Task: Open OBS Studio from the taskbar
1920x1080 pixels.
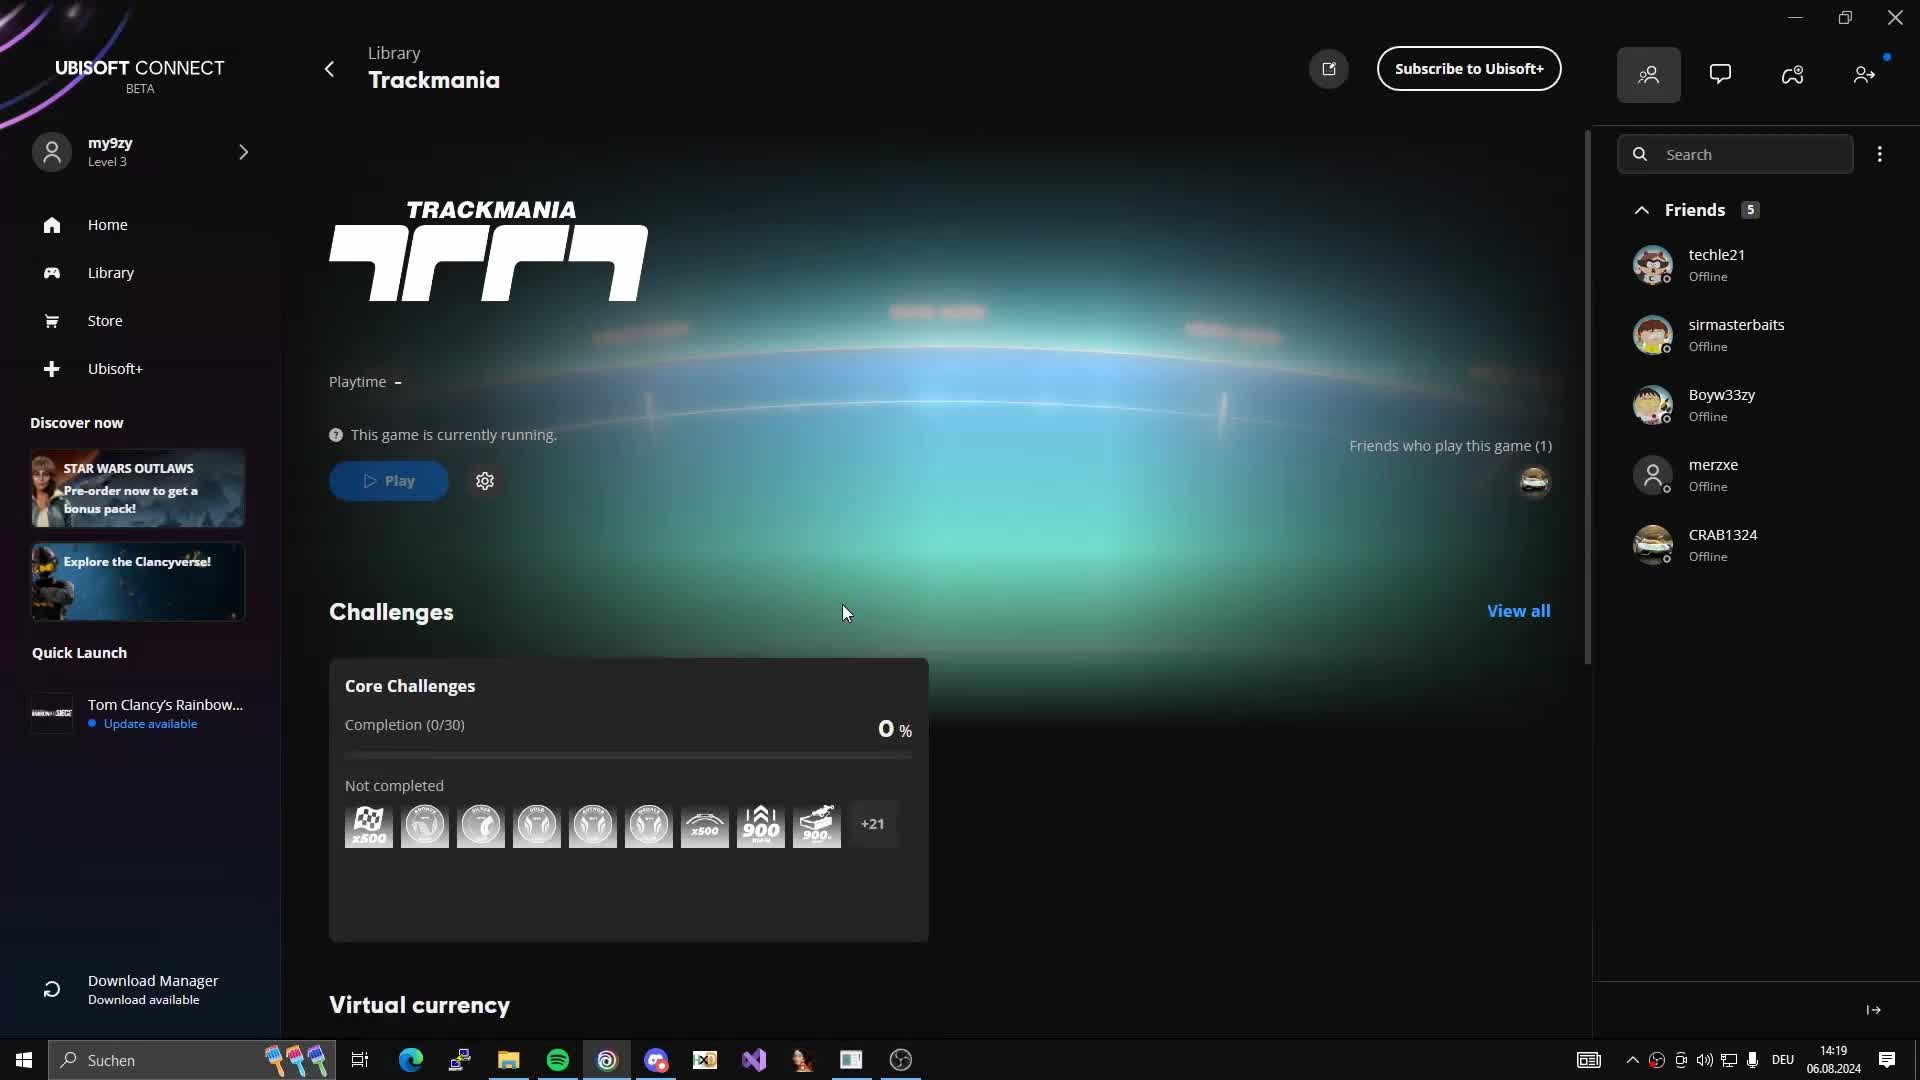Action: 899,1060
